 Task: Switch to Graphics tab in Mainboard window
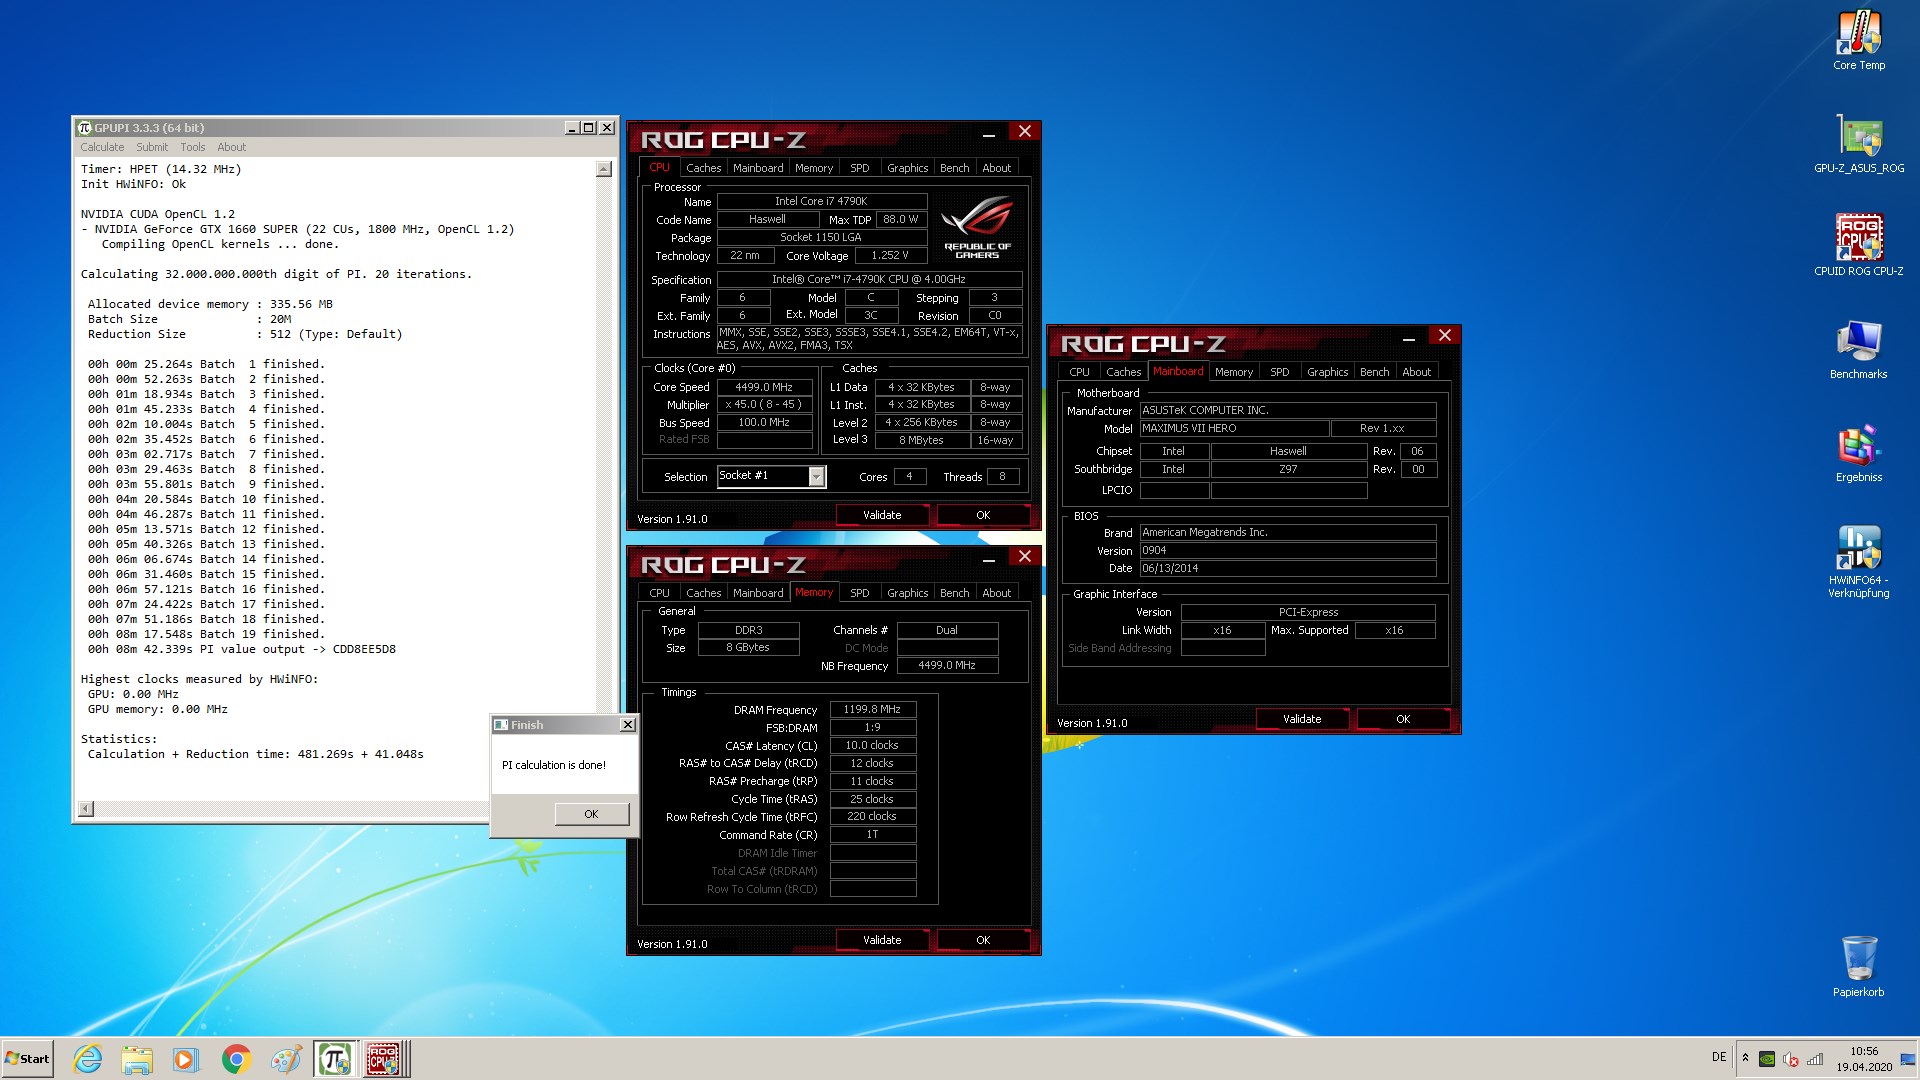coord(1327,372)
